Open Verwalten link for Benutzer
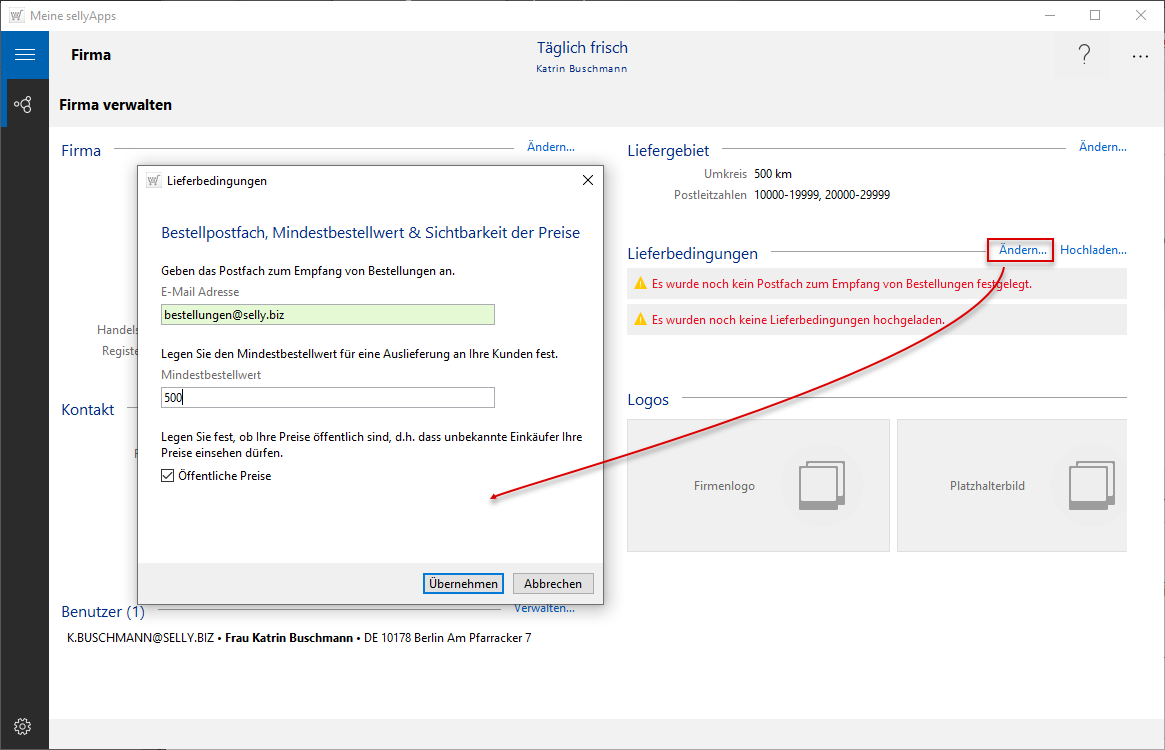This screenshot has width=1165, height=750. tap(544, 608)
